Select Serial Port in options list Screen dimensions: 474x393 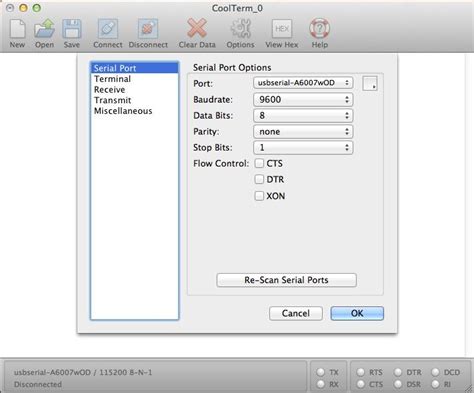click(x=135, y=68)
